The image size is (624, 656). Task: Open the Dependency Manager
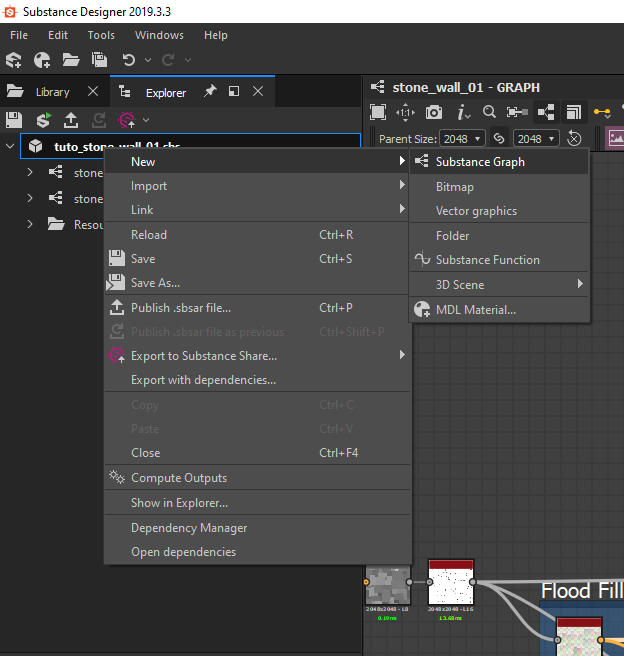(x=257, y=528)
